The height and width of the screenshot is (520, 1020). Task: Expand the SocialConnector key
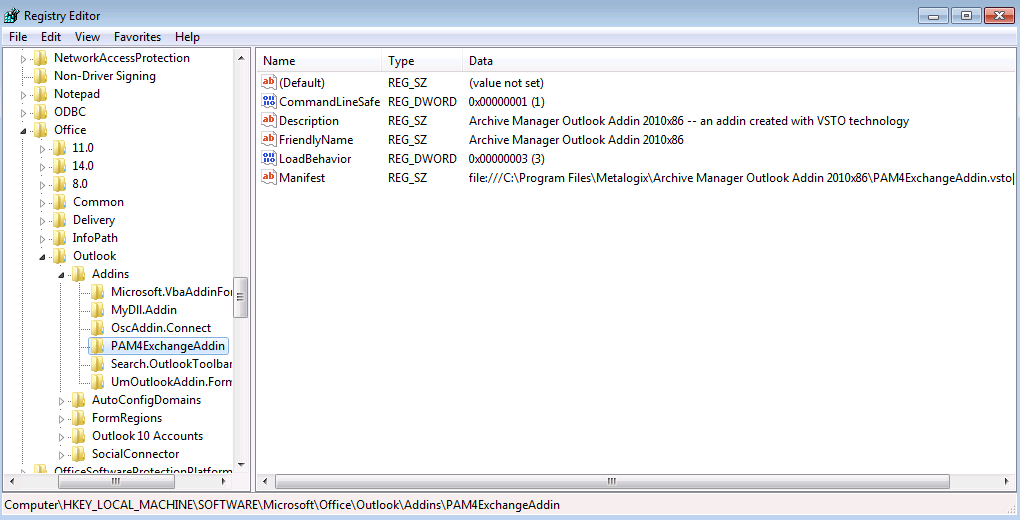click(x=62, y=455)
